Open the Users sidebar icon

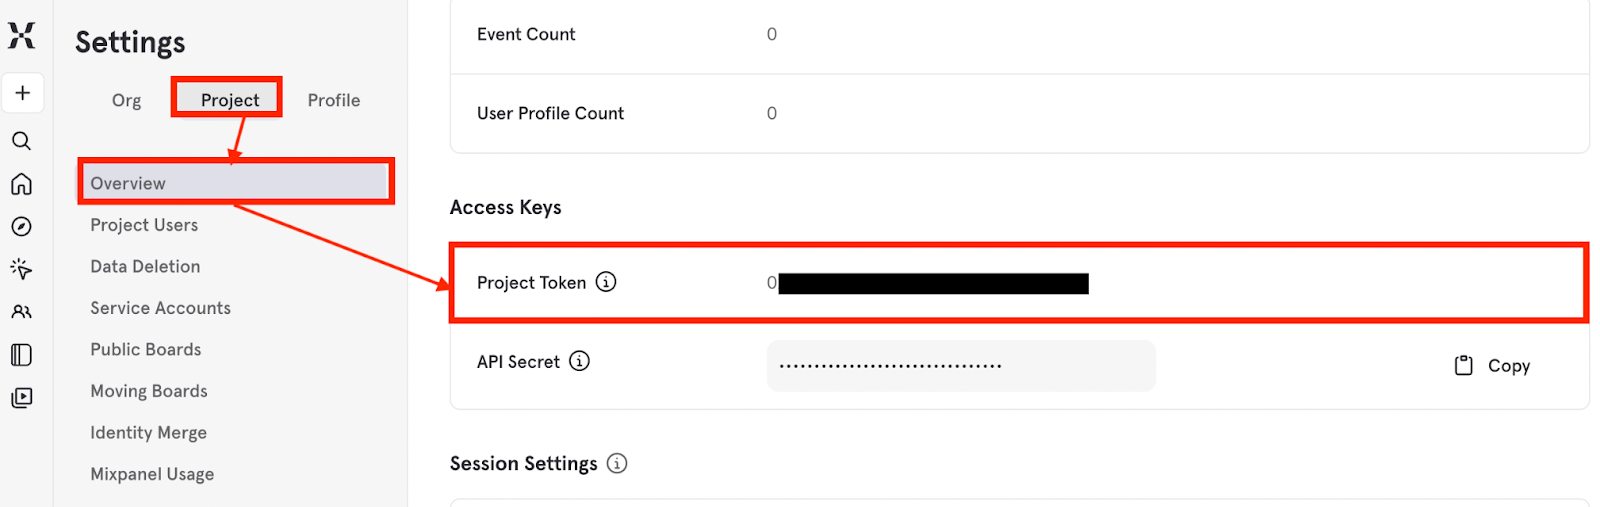[x=21, y=312]
